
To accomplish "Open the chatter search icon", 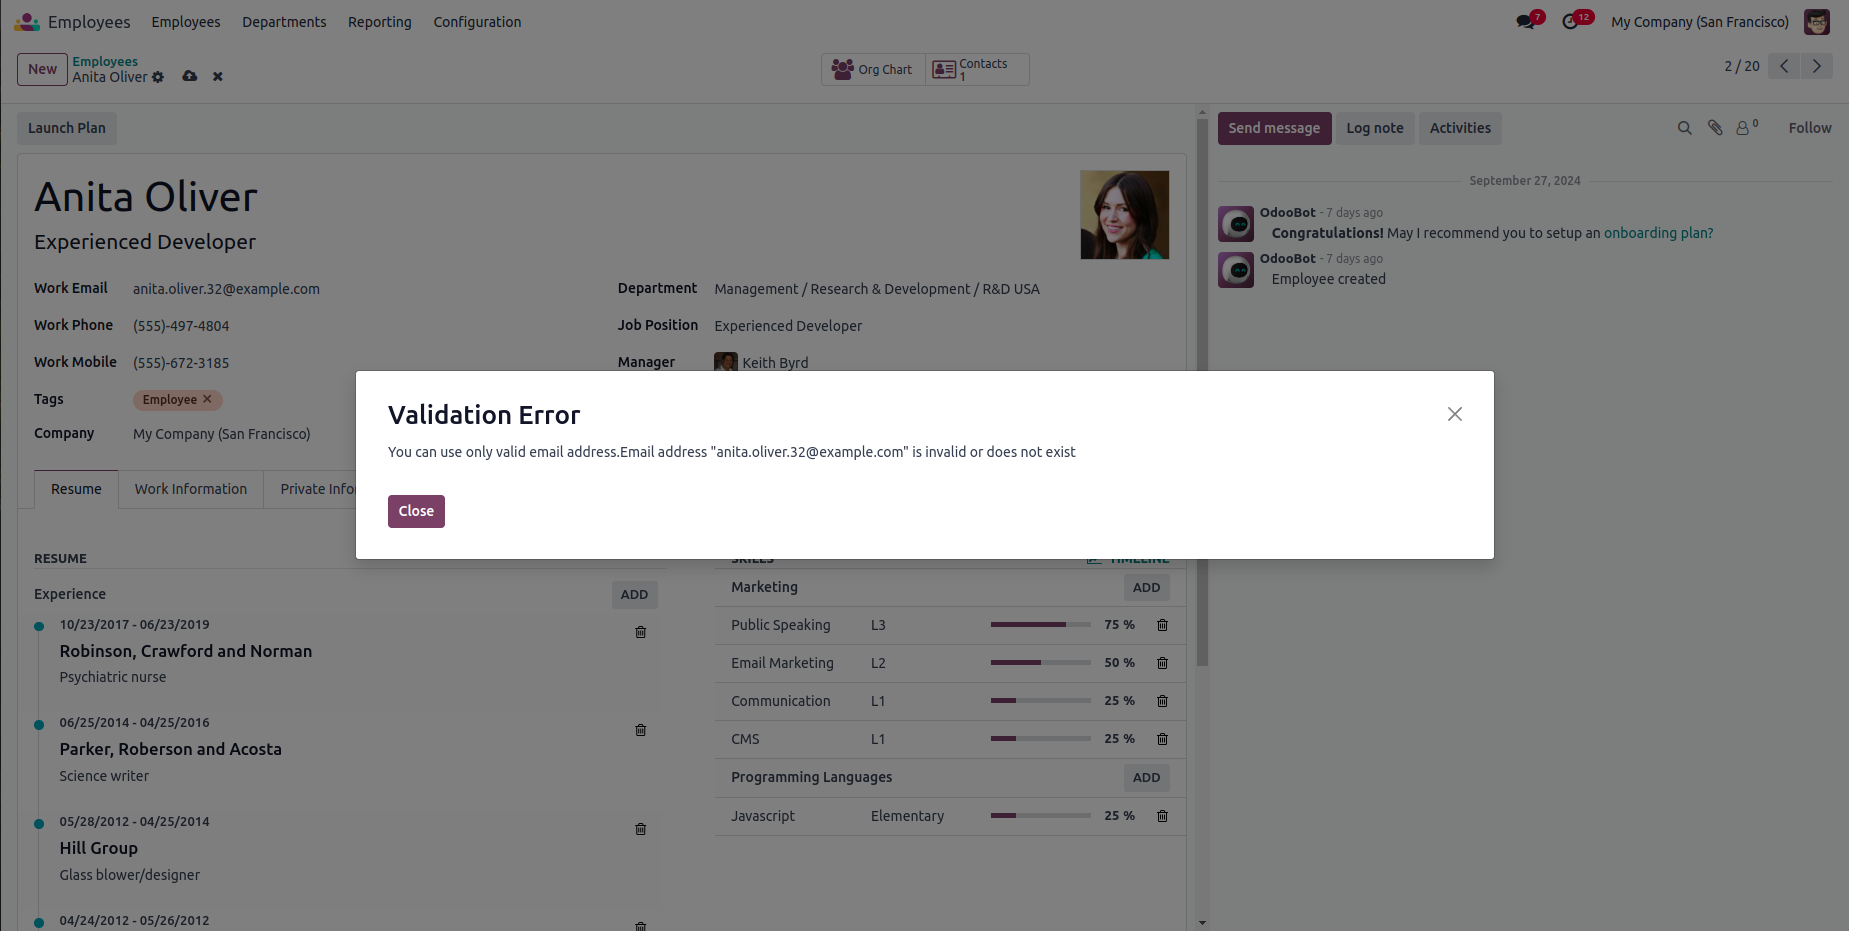I will (x=1684, y=128).
